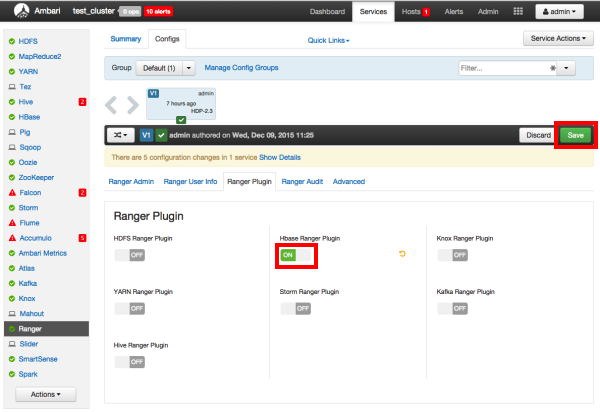Expand the Quick Links menu
The width and height of the screenshot is (600, 412).
pos(328,40)
